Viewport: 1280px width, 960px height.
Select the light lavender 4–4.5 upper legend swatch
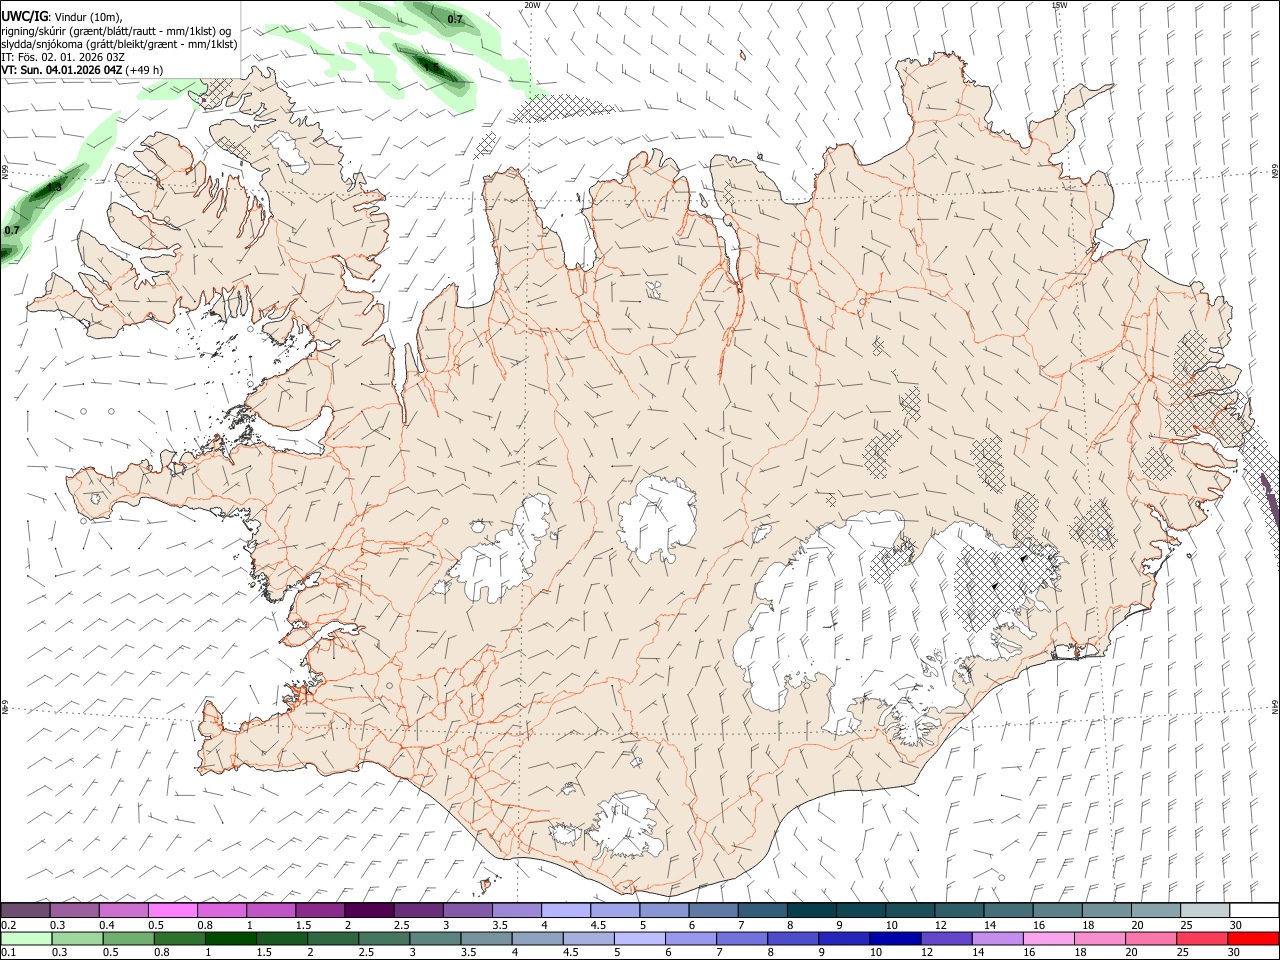click(x=565, y=910)
